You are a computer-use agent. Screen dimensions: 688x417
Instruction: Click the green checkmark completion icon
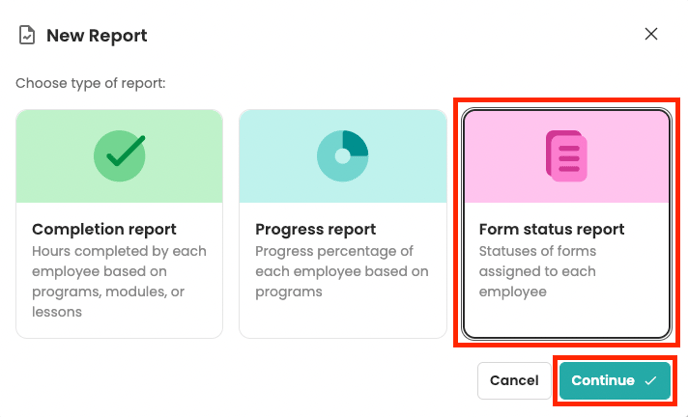[x=119, y=155]
